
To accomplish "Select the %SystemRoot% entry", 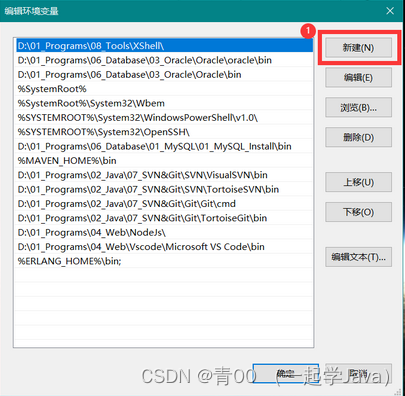I will [x=164, y=89].
